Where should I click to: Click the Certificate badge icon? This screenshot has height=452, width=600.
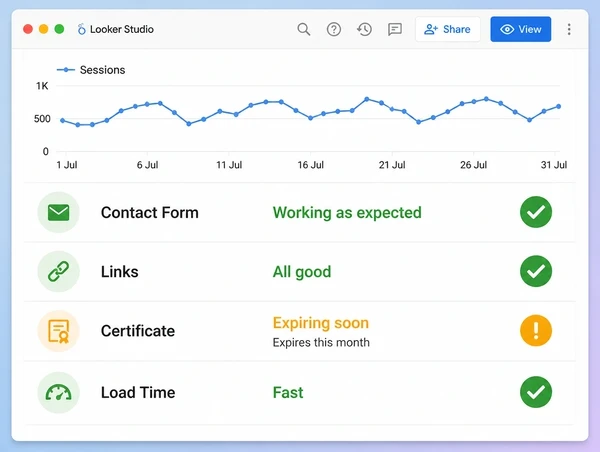pos(58,331)
